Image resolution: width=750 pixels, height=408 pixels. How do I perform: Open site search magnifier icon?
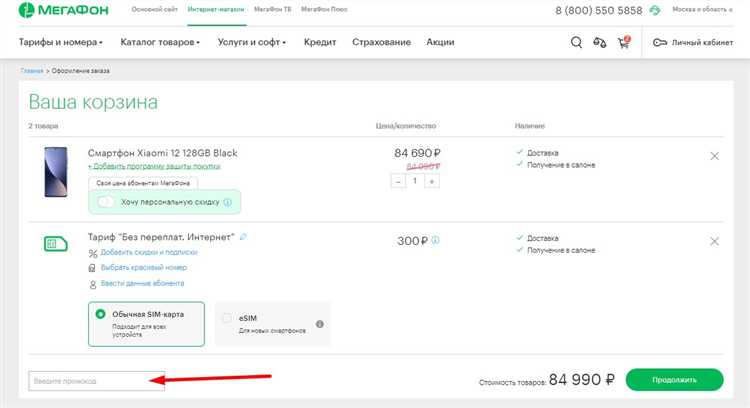(576, 43)
